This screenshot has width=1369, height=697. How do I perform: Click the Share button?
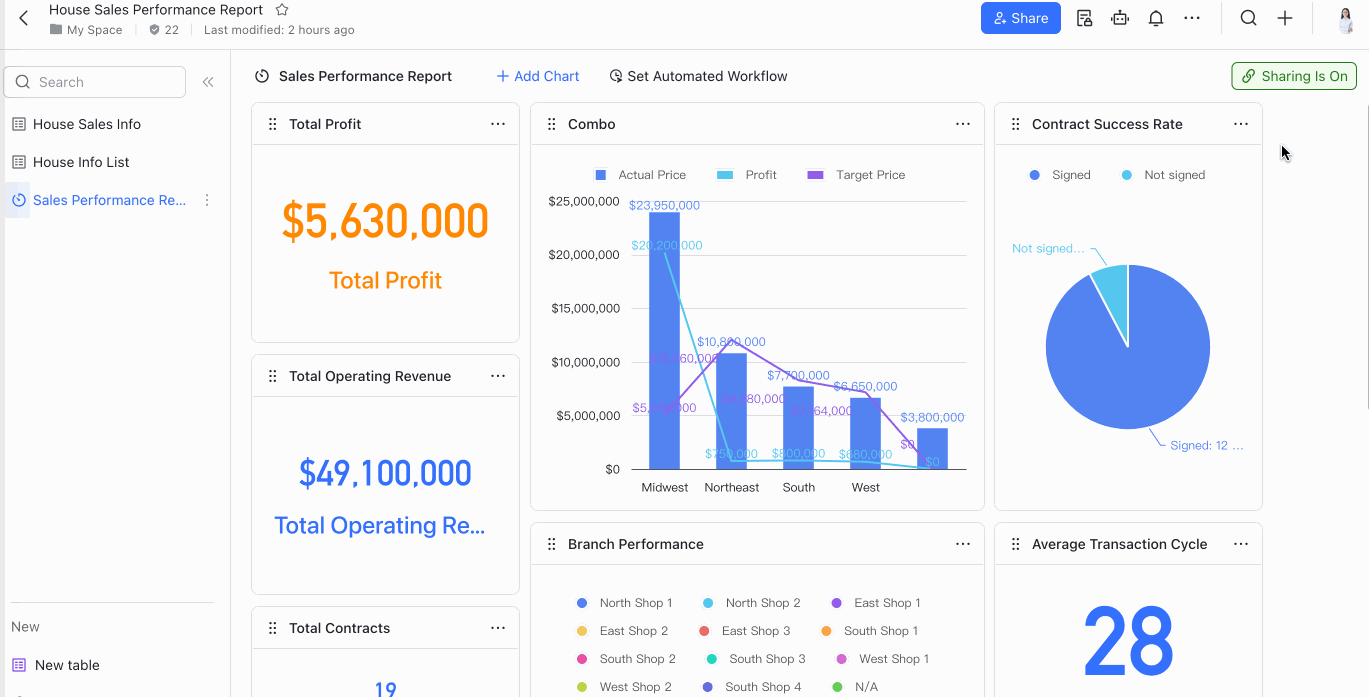click(1020, 17)
